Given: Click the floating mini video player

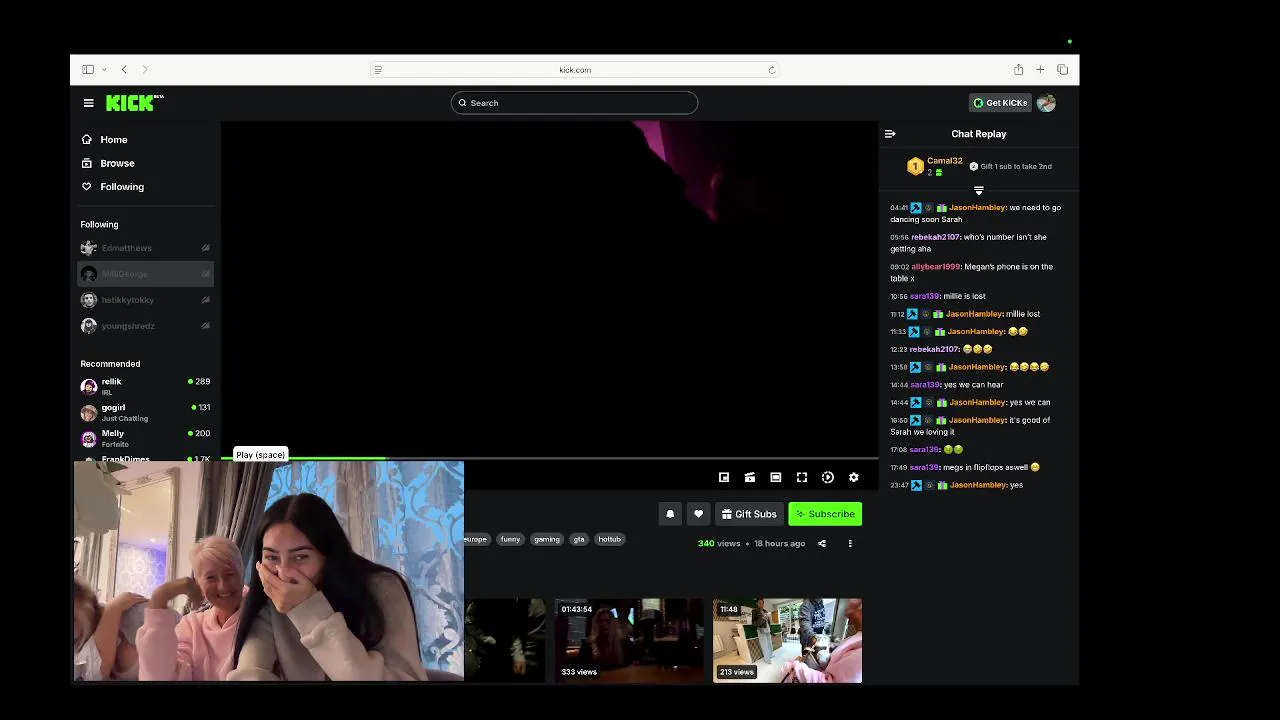Looking at the screenshot, I should pyautogui.click(x=269, y=571).
